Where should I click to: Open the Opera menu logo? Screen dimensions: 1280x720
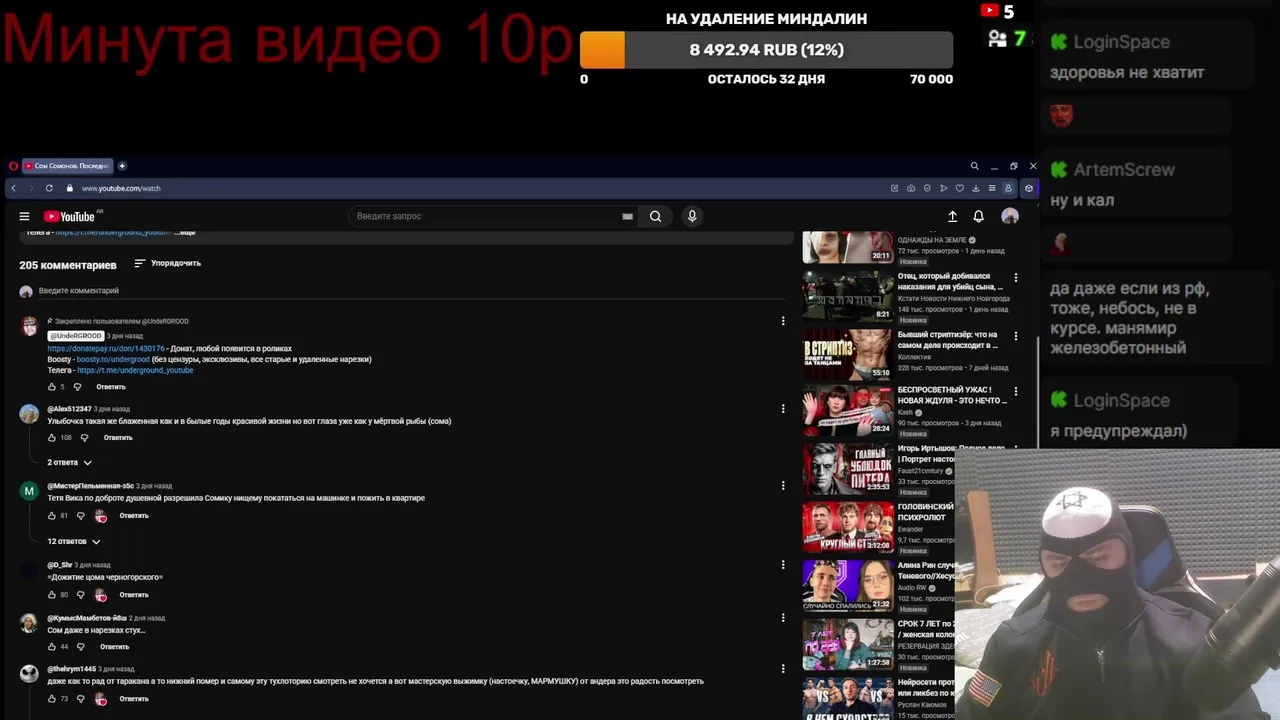tap(13, 166)
